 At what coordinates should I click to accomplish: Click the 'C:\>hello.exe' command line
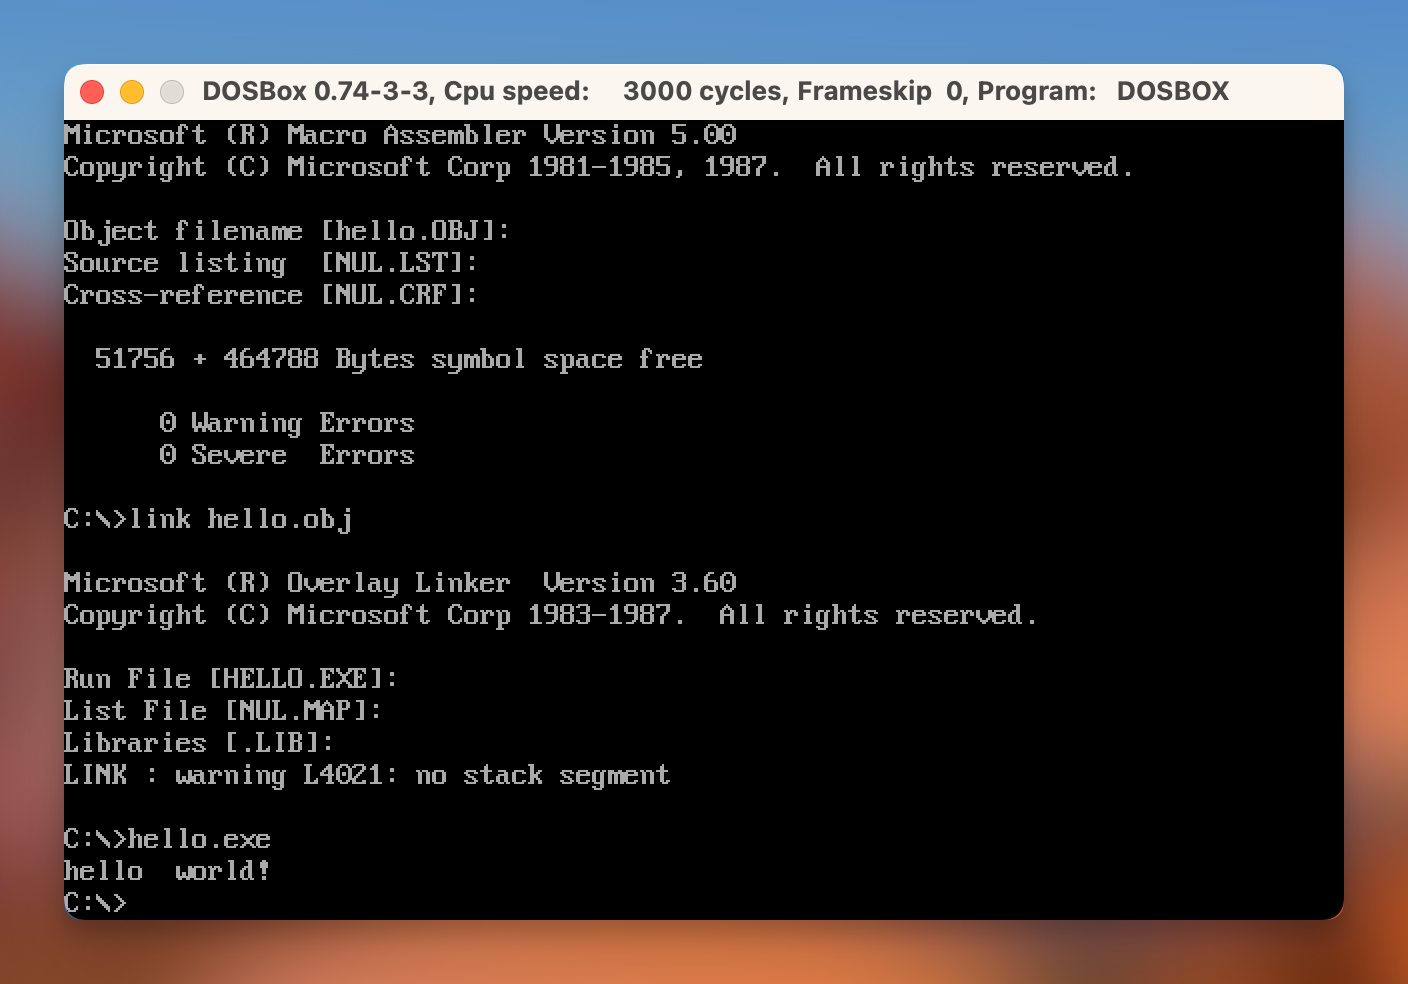168,839
